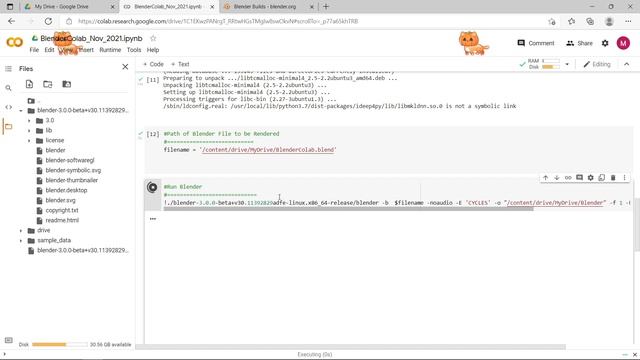This screenshot has height=360, width=640.
Task: Open browser more options menu
Action: [x=628, y=21]
